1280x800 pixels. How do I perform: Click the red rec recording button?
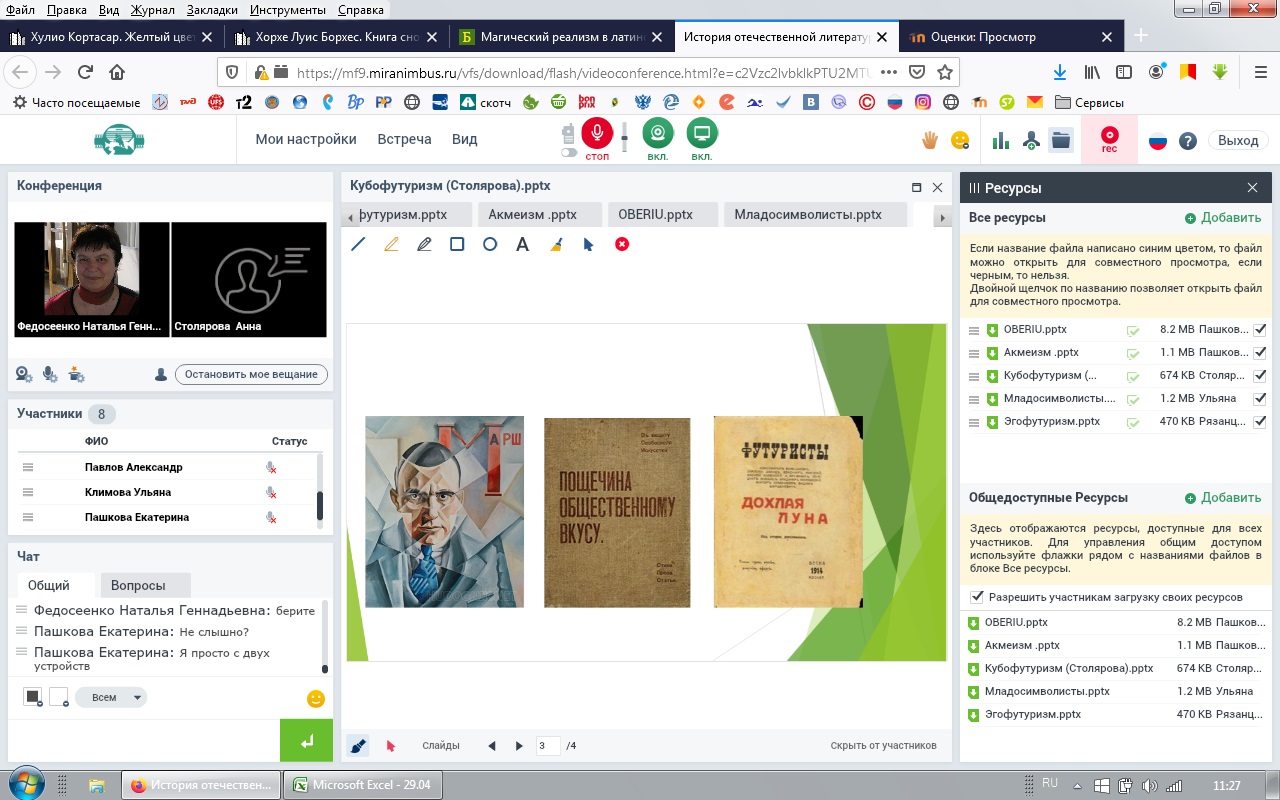pyautogui.click(x=1109, y=137)
